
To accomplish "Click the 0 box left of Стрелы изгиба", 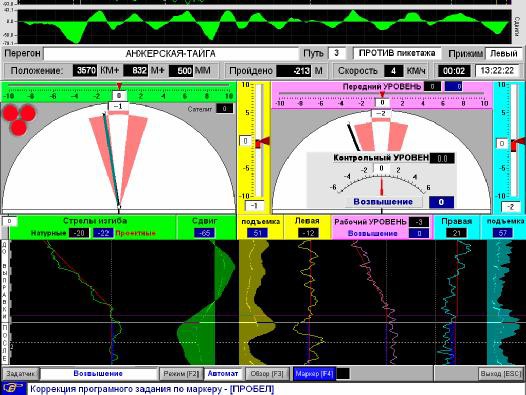I will (x=9, y=221).
